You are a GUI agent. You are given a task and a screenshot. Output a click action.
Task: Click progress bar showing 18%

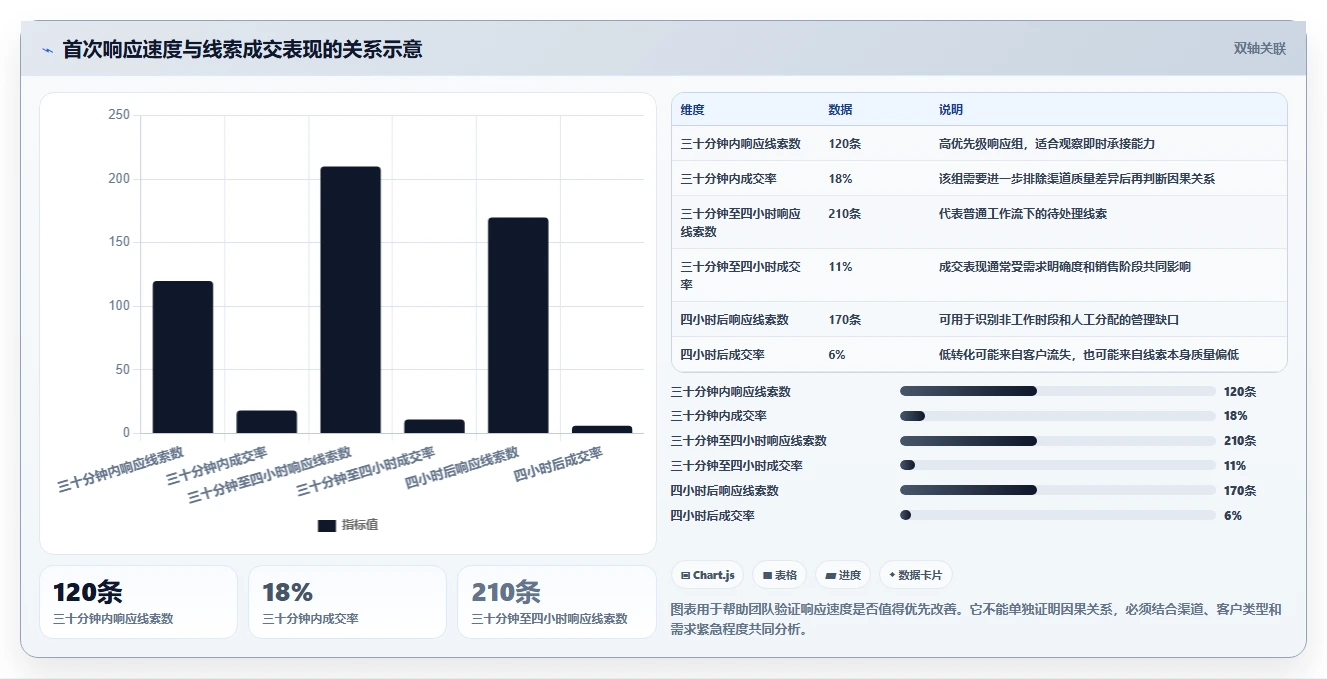(1057, 416)
